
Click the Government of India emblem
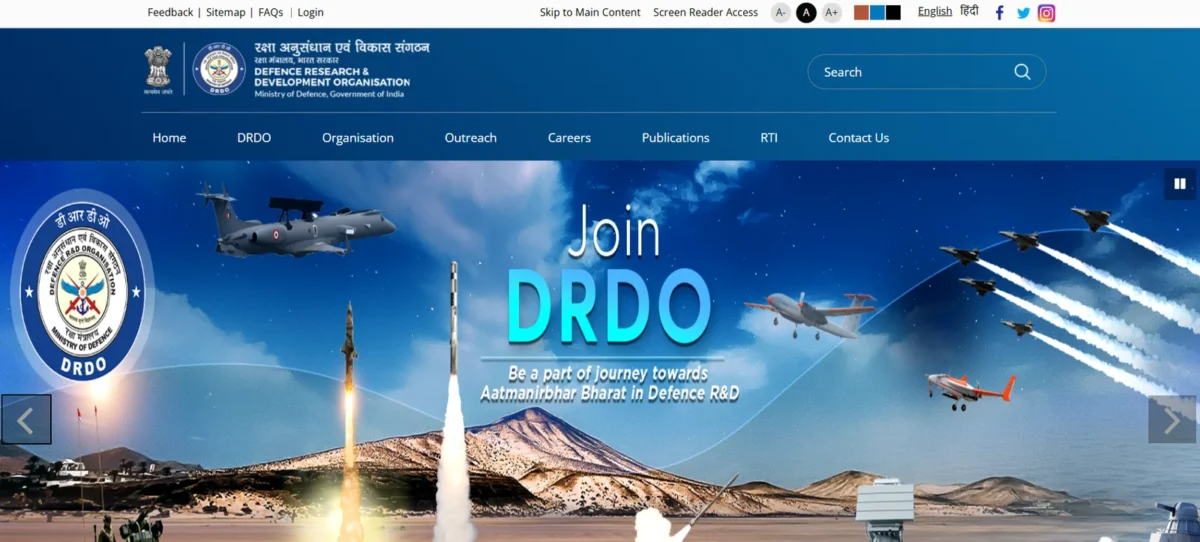(x=158, y=69)
